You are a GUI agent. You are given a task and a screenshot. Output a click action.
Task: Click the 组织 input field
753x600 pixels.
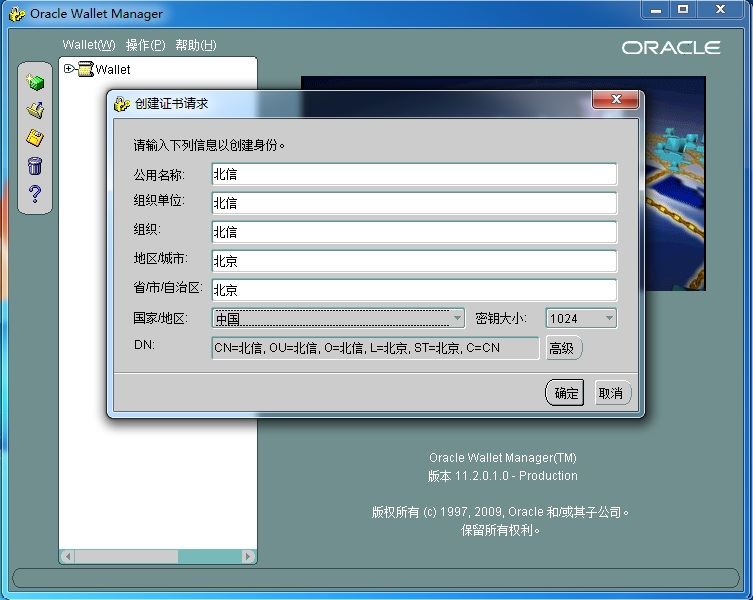click(414, 232)
